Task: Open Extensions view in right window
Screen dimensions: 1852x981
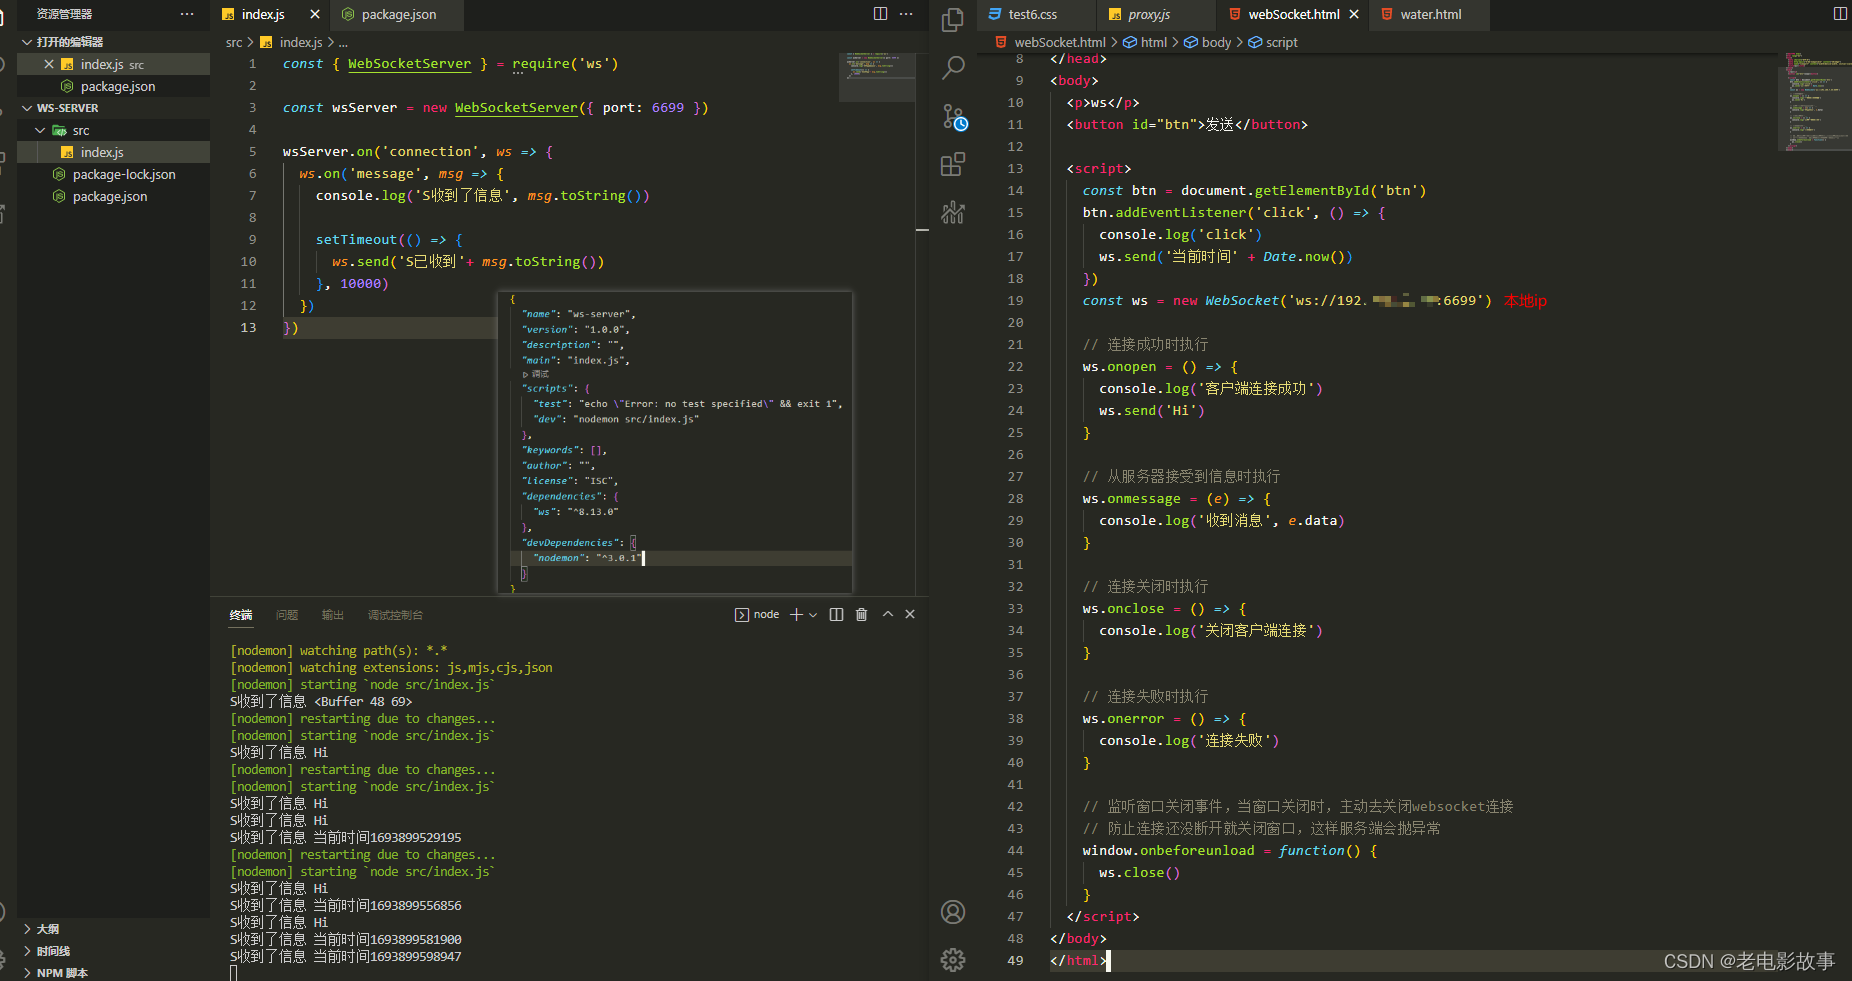Action: pos(953,164)
